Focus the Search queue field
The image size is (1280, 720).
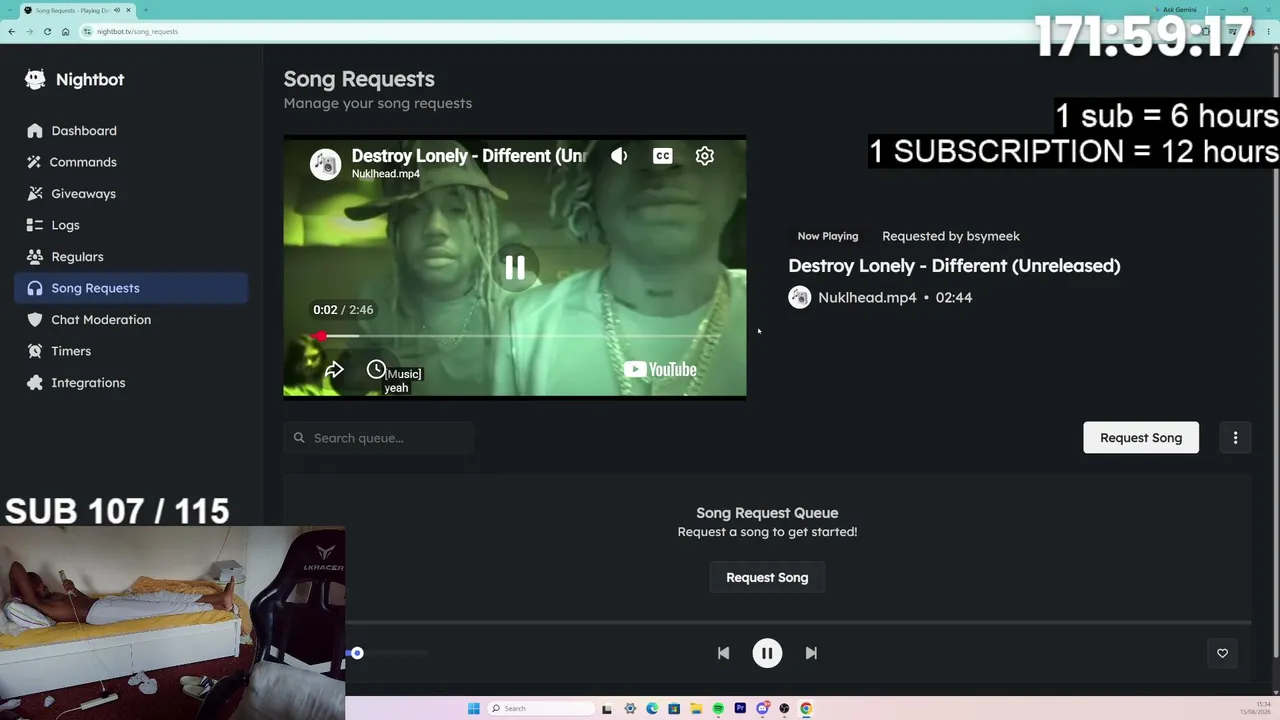click(379, 438)
